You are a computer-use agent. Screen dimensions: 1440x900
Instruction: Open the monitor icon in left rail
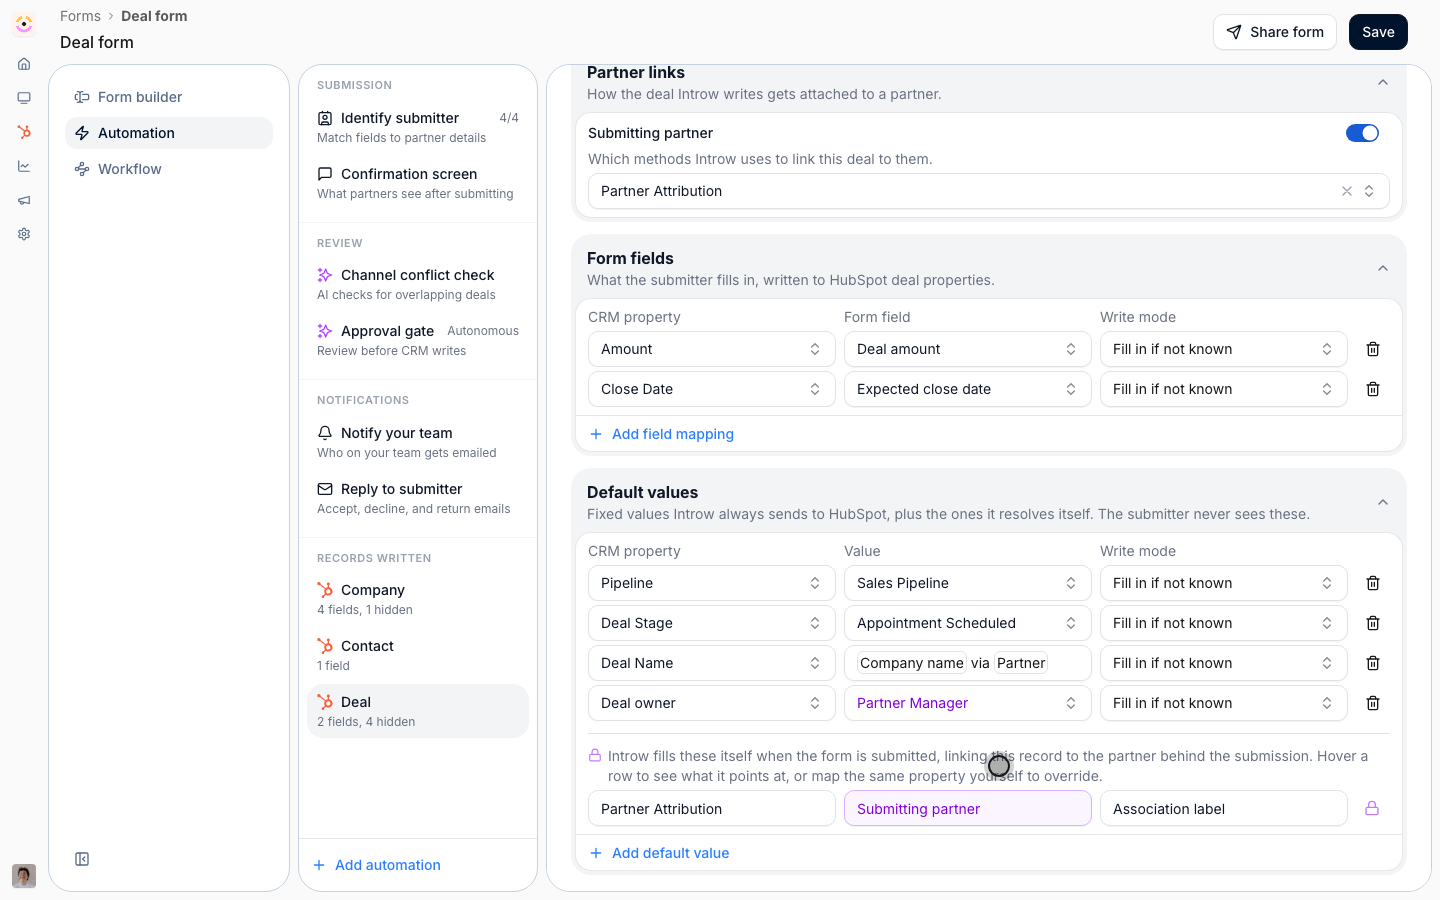click(x=24, y=98)
